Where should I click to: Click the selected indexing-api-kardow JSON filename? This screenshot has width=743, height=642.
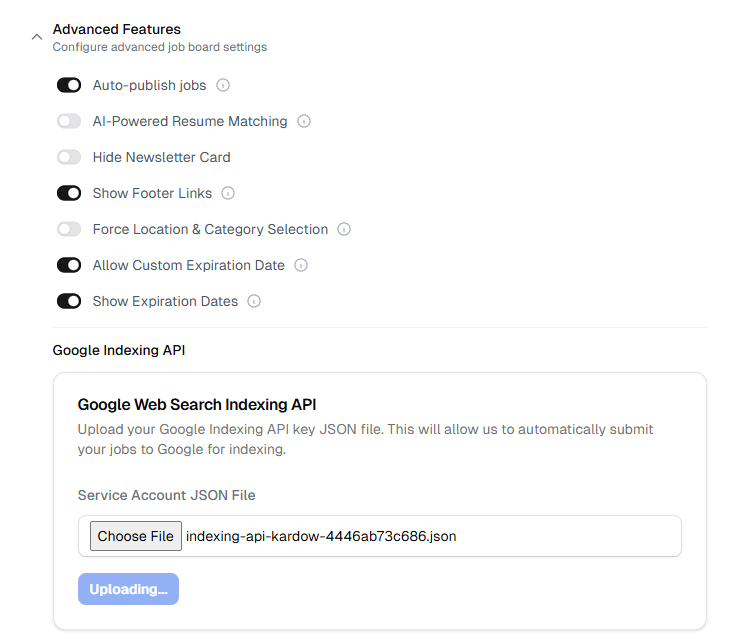click(x=321, y=536)
